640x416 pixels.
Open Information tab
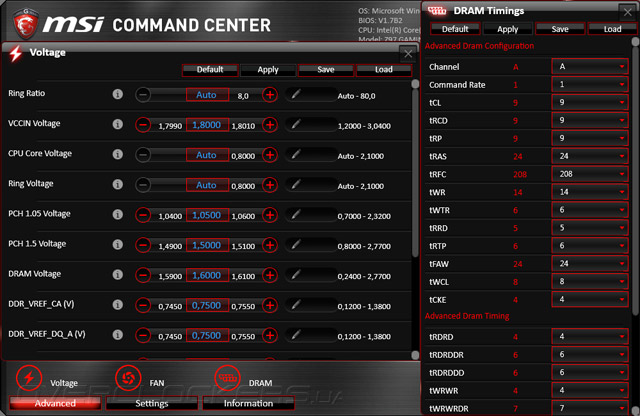[x=248, y=403]
